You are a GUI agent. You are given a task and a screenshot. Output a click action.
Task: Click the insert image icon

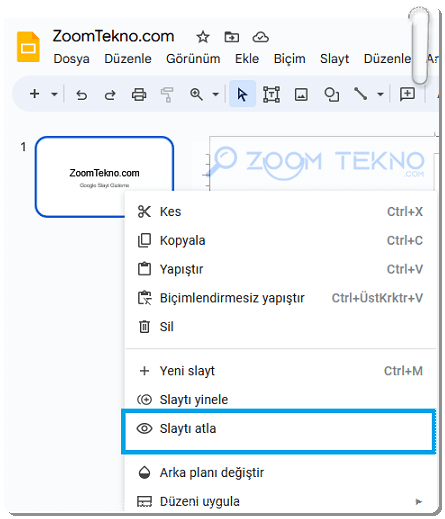(301, 94)
